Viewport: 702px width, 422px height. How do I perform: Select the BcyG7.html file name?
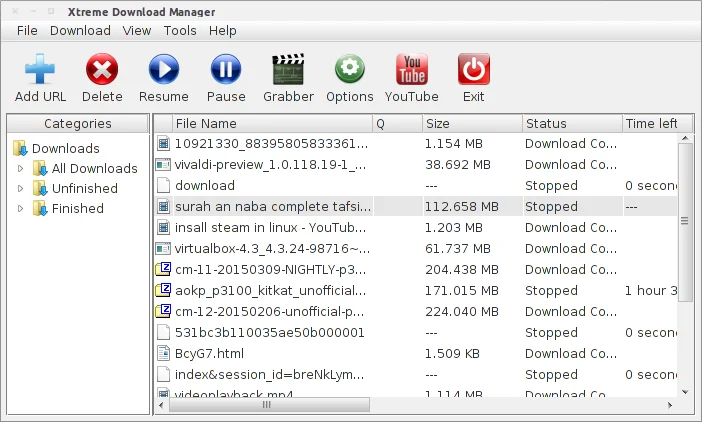pos(209,354)
